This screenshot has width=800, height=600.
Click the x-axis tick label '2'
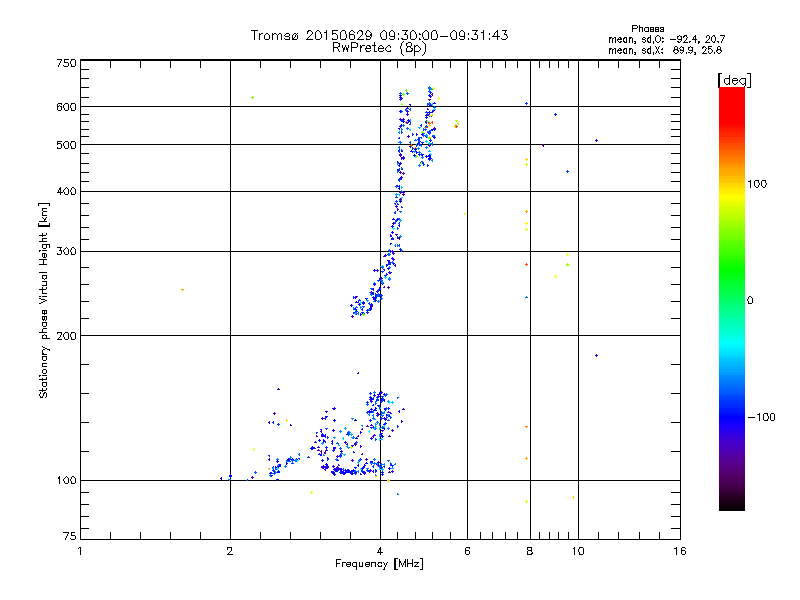tap(230, 551)
